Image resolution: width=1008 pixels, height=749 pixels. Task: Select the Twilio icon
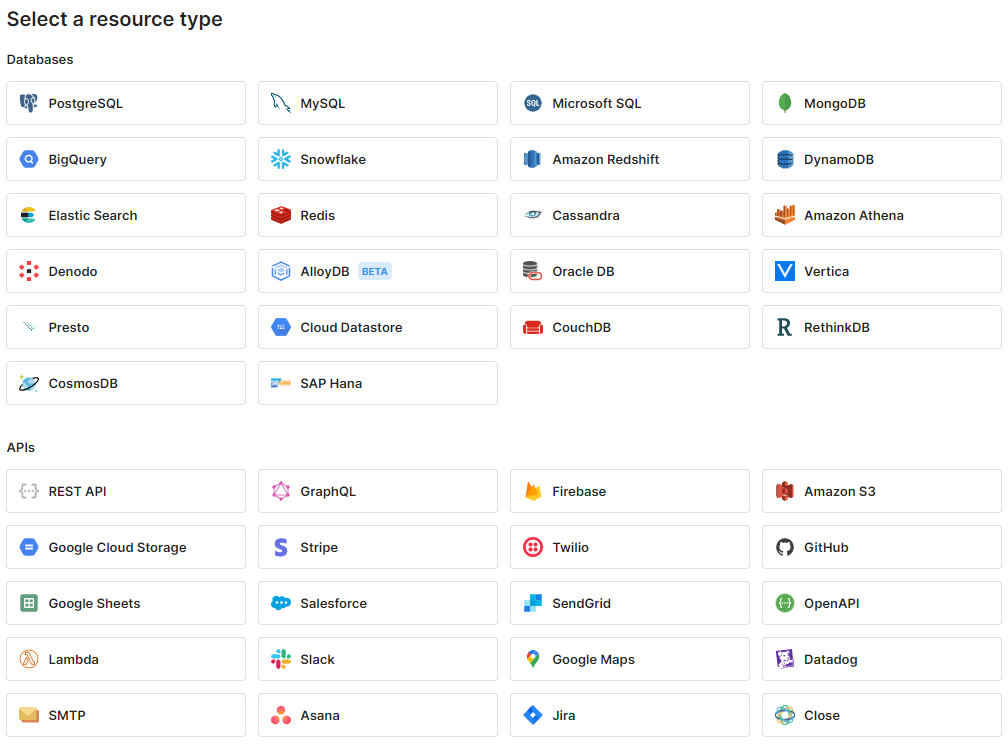[532, 546]
